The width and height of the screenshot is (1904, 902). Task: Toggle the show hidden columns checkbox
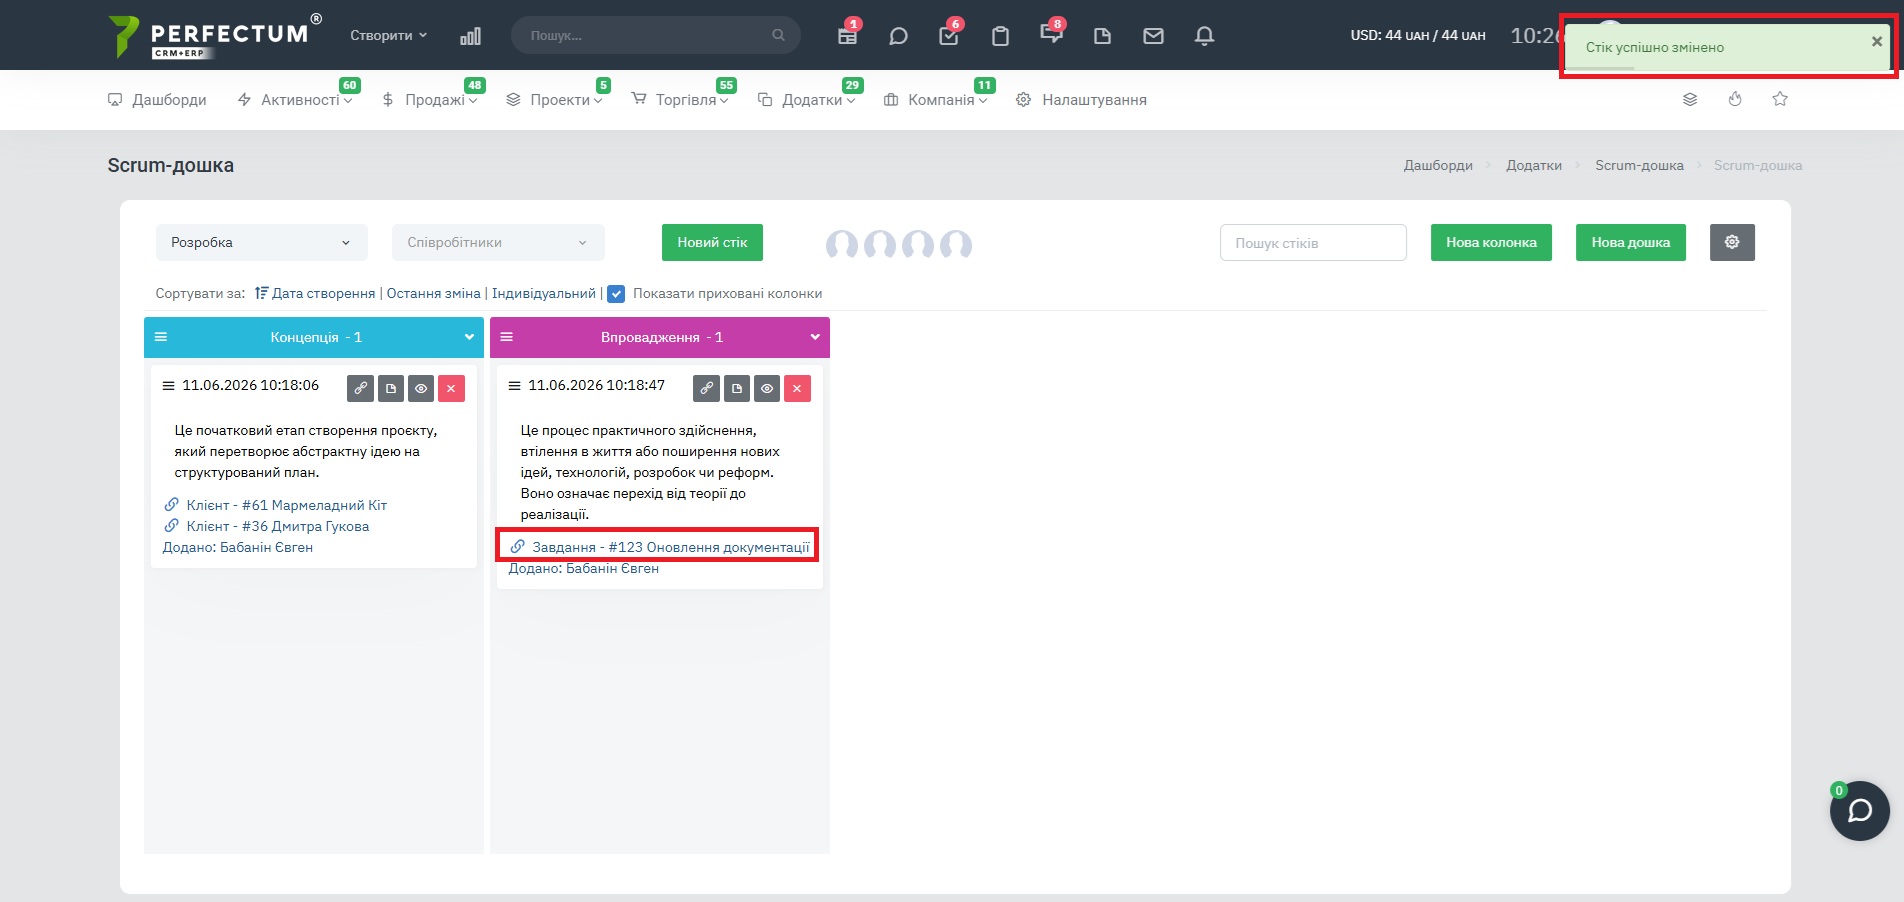click(616, 294)
